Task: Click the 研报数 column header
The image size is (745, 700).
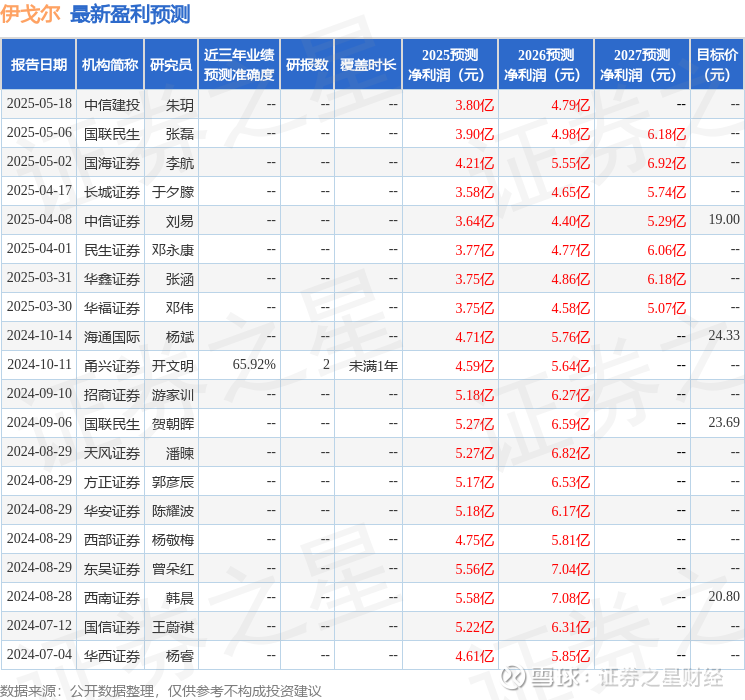Action: tap(307, 65)
